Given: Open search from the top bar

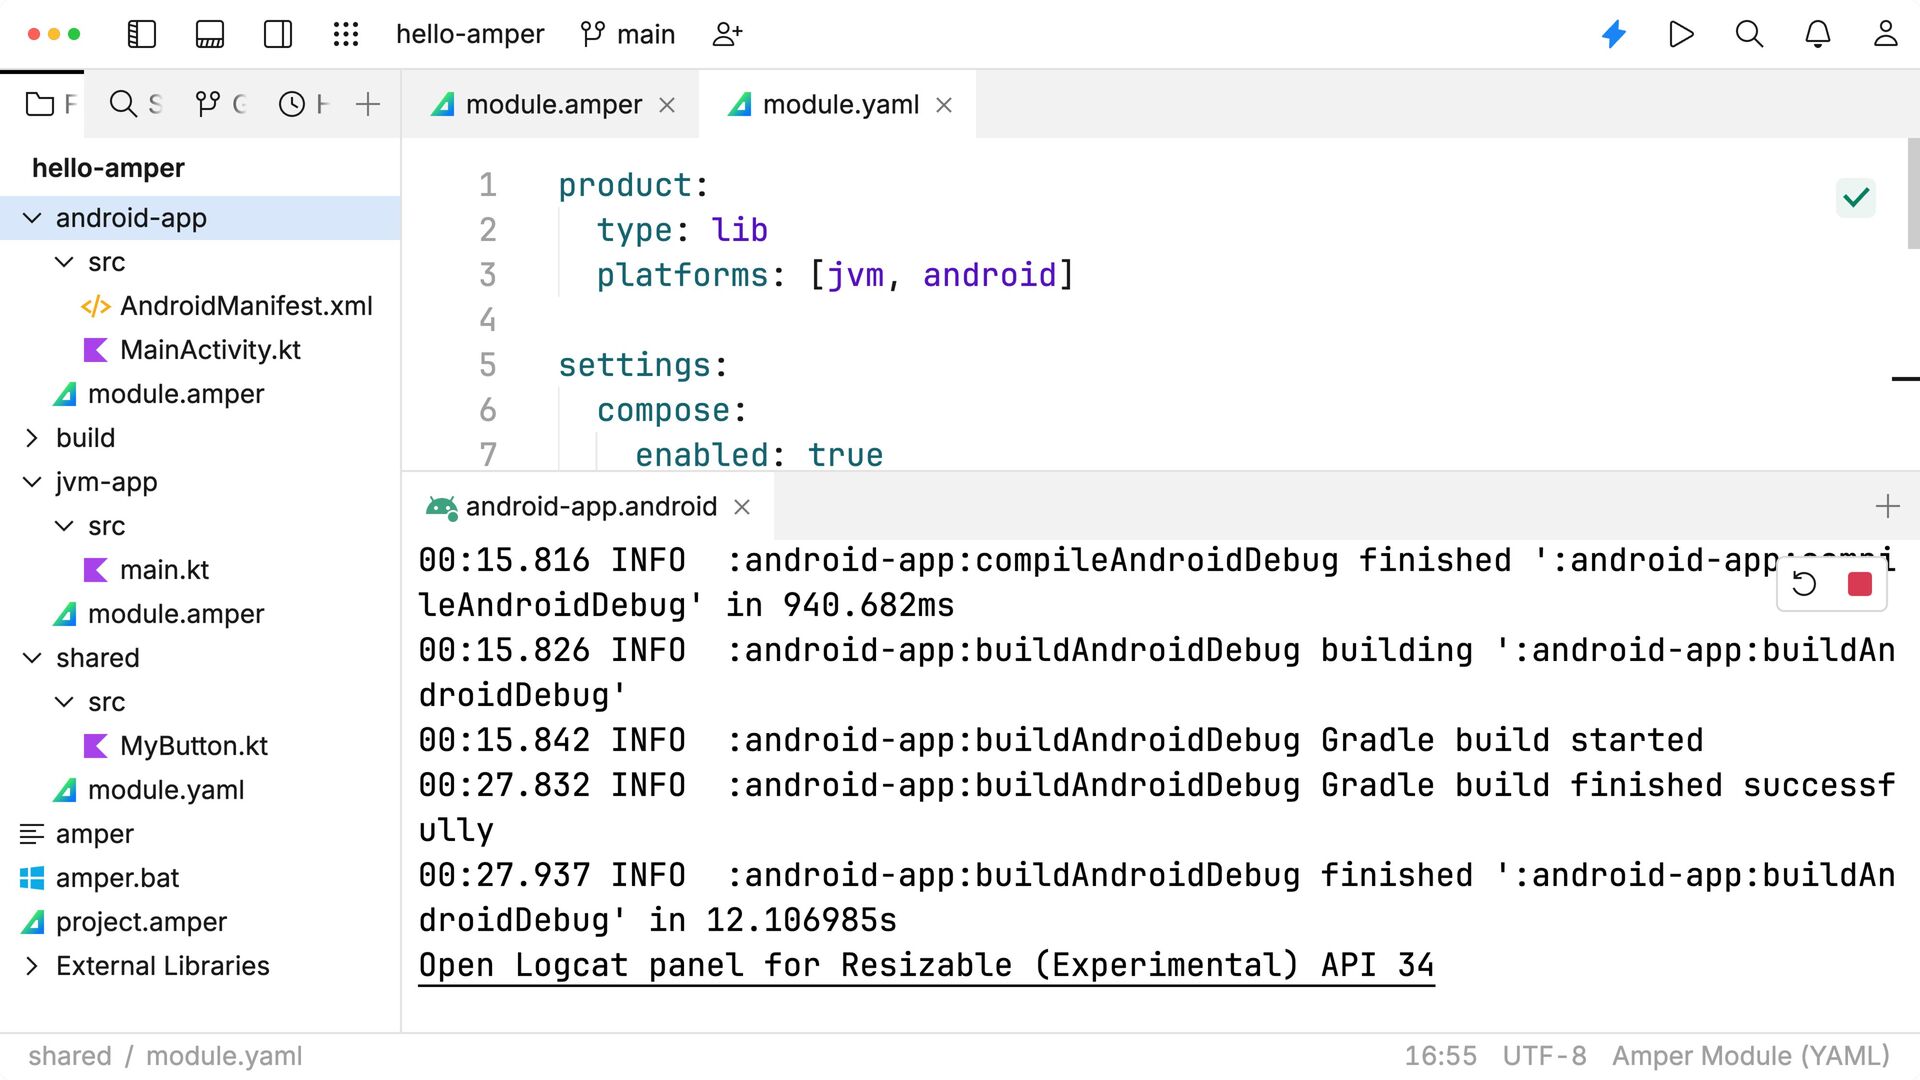Looking at the screenshot, I should 1750,34.
